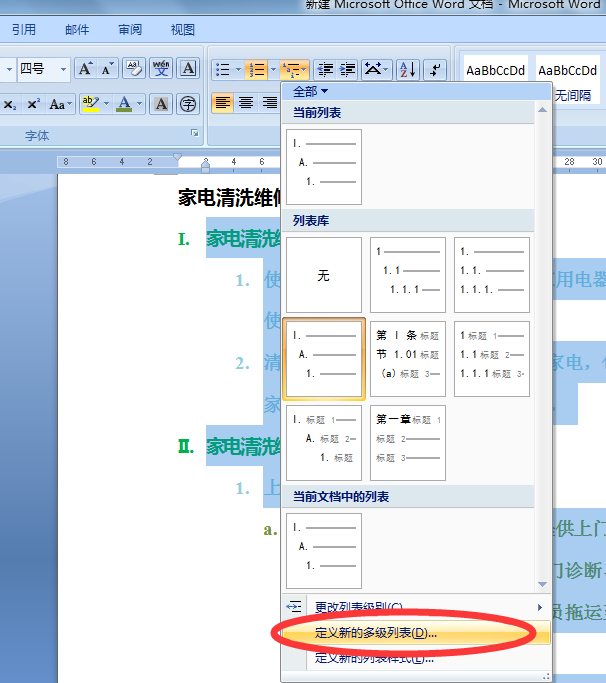The width and height of the screenshot is (606, 683).
Task: Click the Show paragraph marks icon
Action: coord(434,69)
